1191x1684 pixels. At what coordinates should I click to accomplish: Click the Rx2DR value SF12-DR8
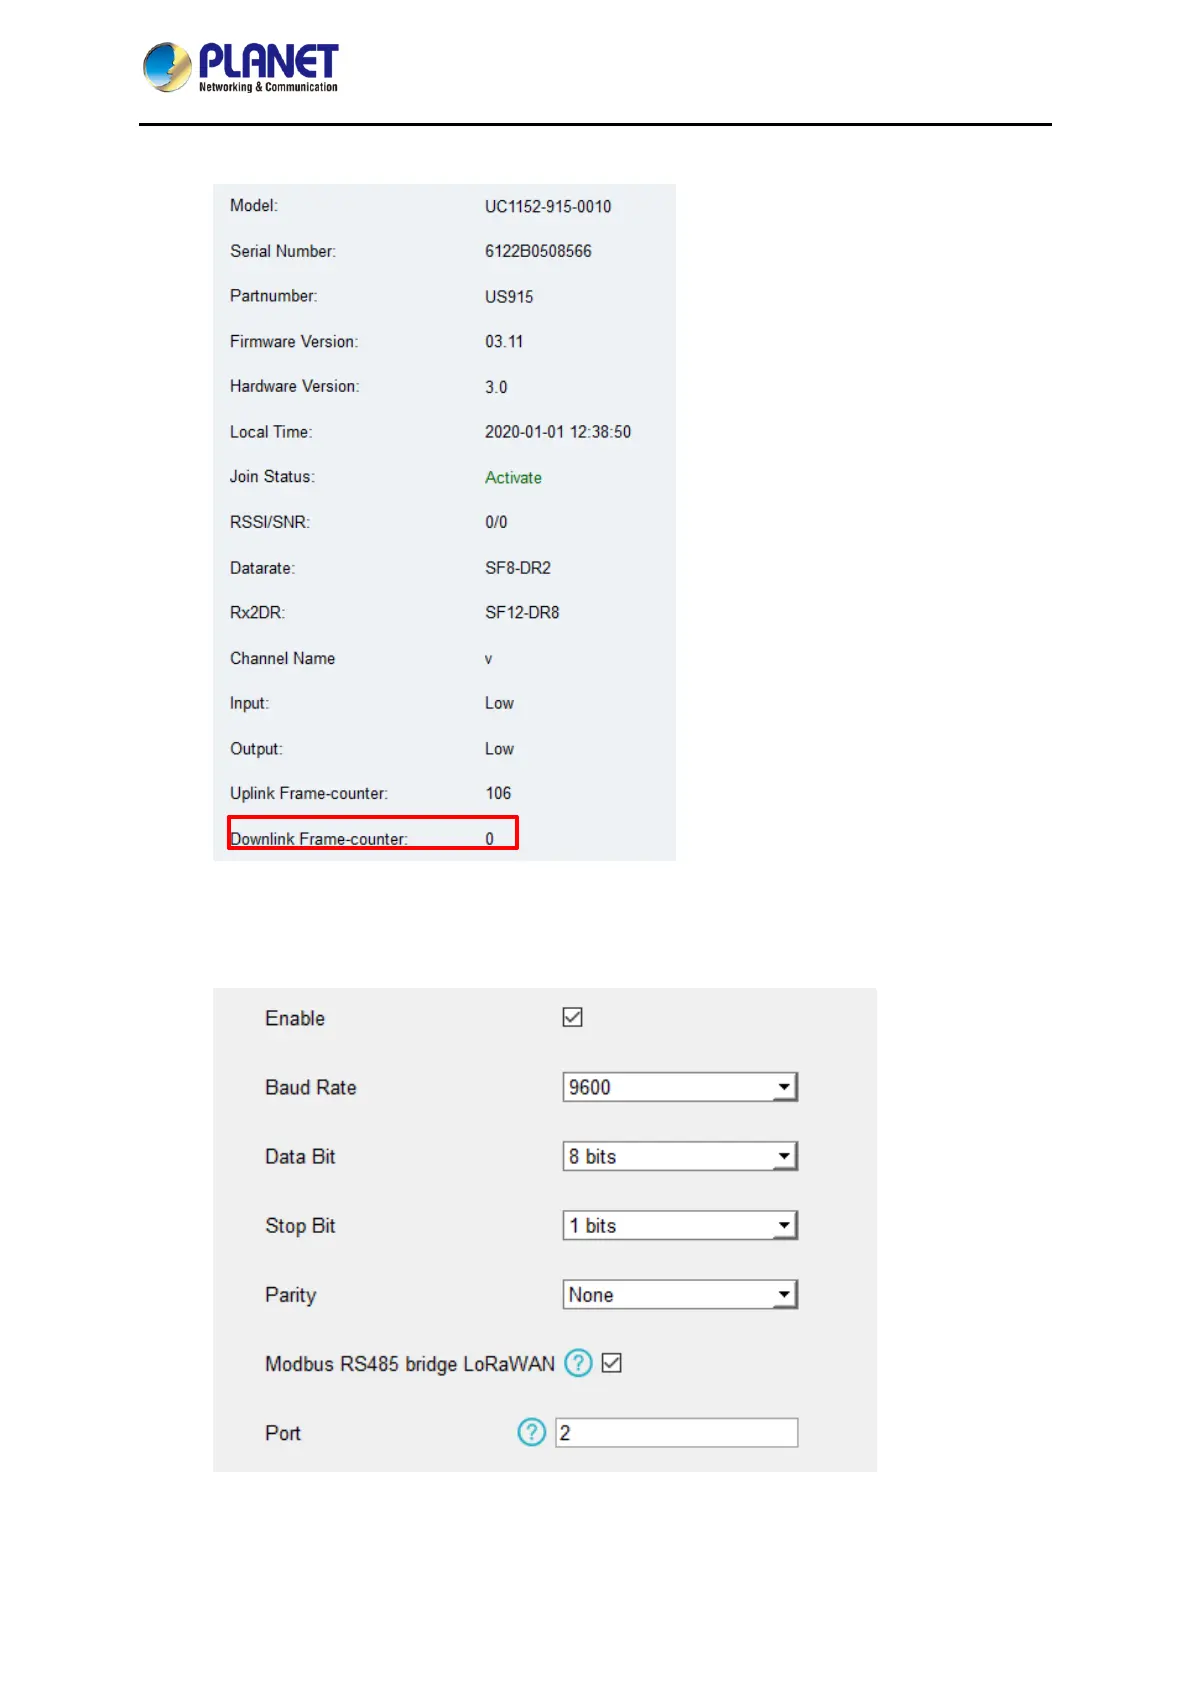522,613
